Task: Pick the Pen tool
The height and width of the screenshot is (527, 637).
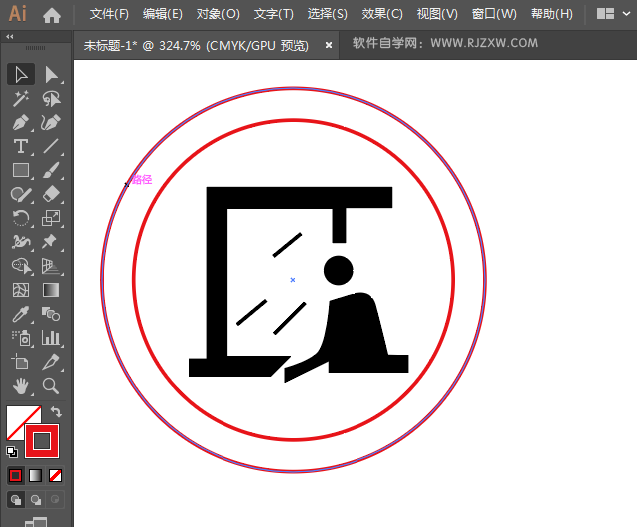Action: point(20,123)
